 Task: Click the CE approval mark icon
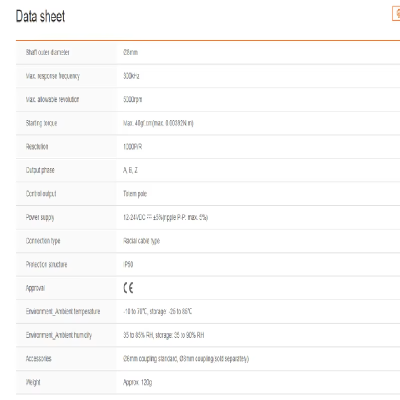128,288
